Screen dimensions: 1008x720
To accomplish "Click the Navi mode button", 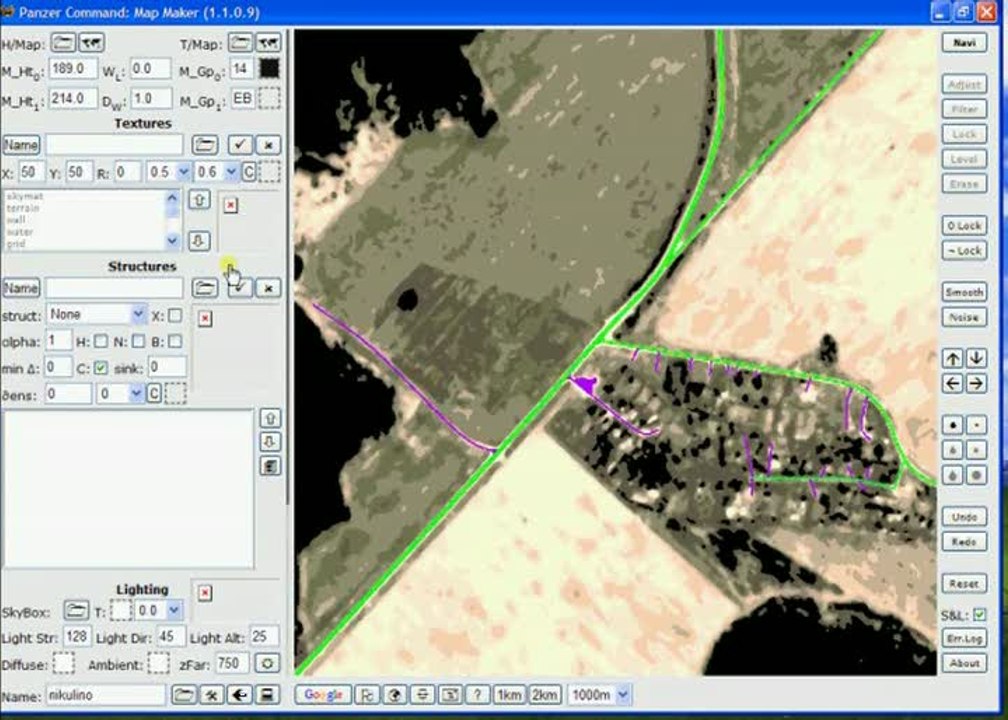I will click(x=964, y=43).
